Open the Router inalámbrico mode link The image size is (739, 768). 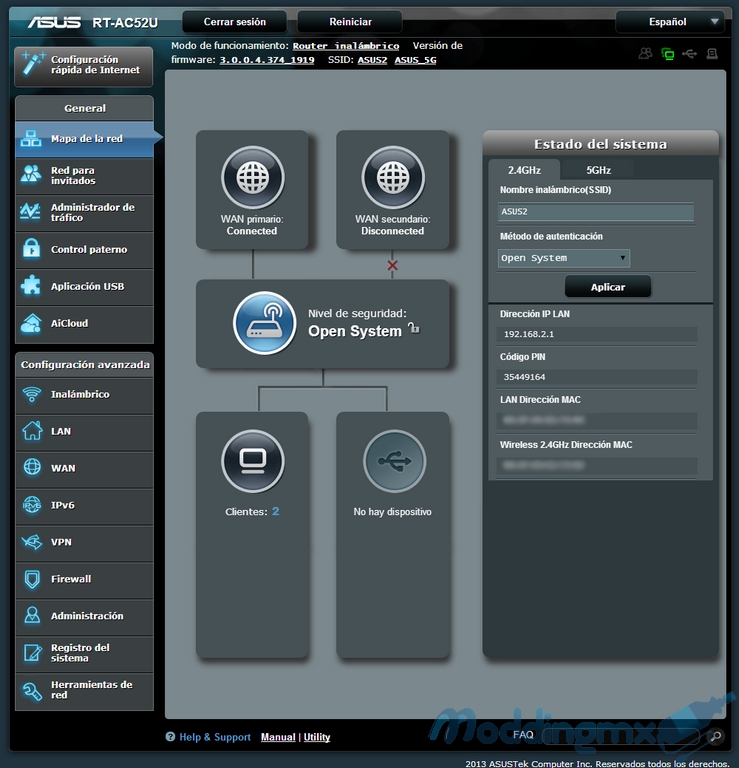(x=346, y=46)
